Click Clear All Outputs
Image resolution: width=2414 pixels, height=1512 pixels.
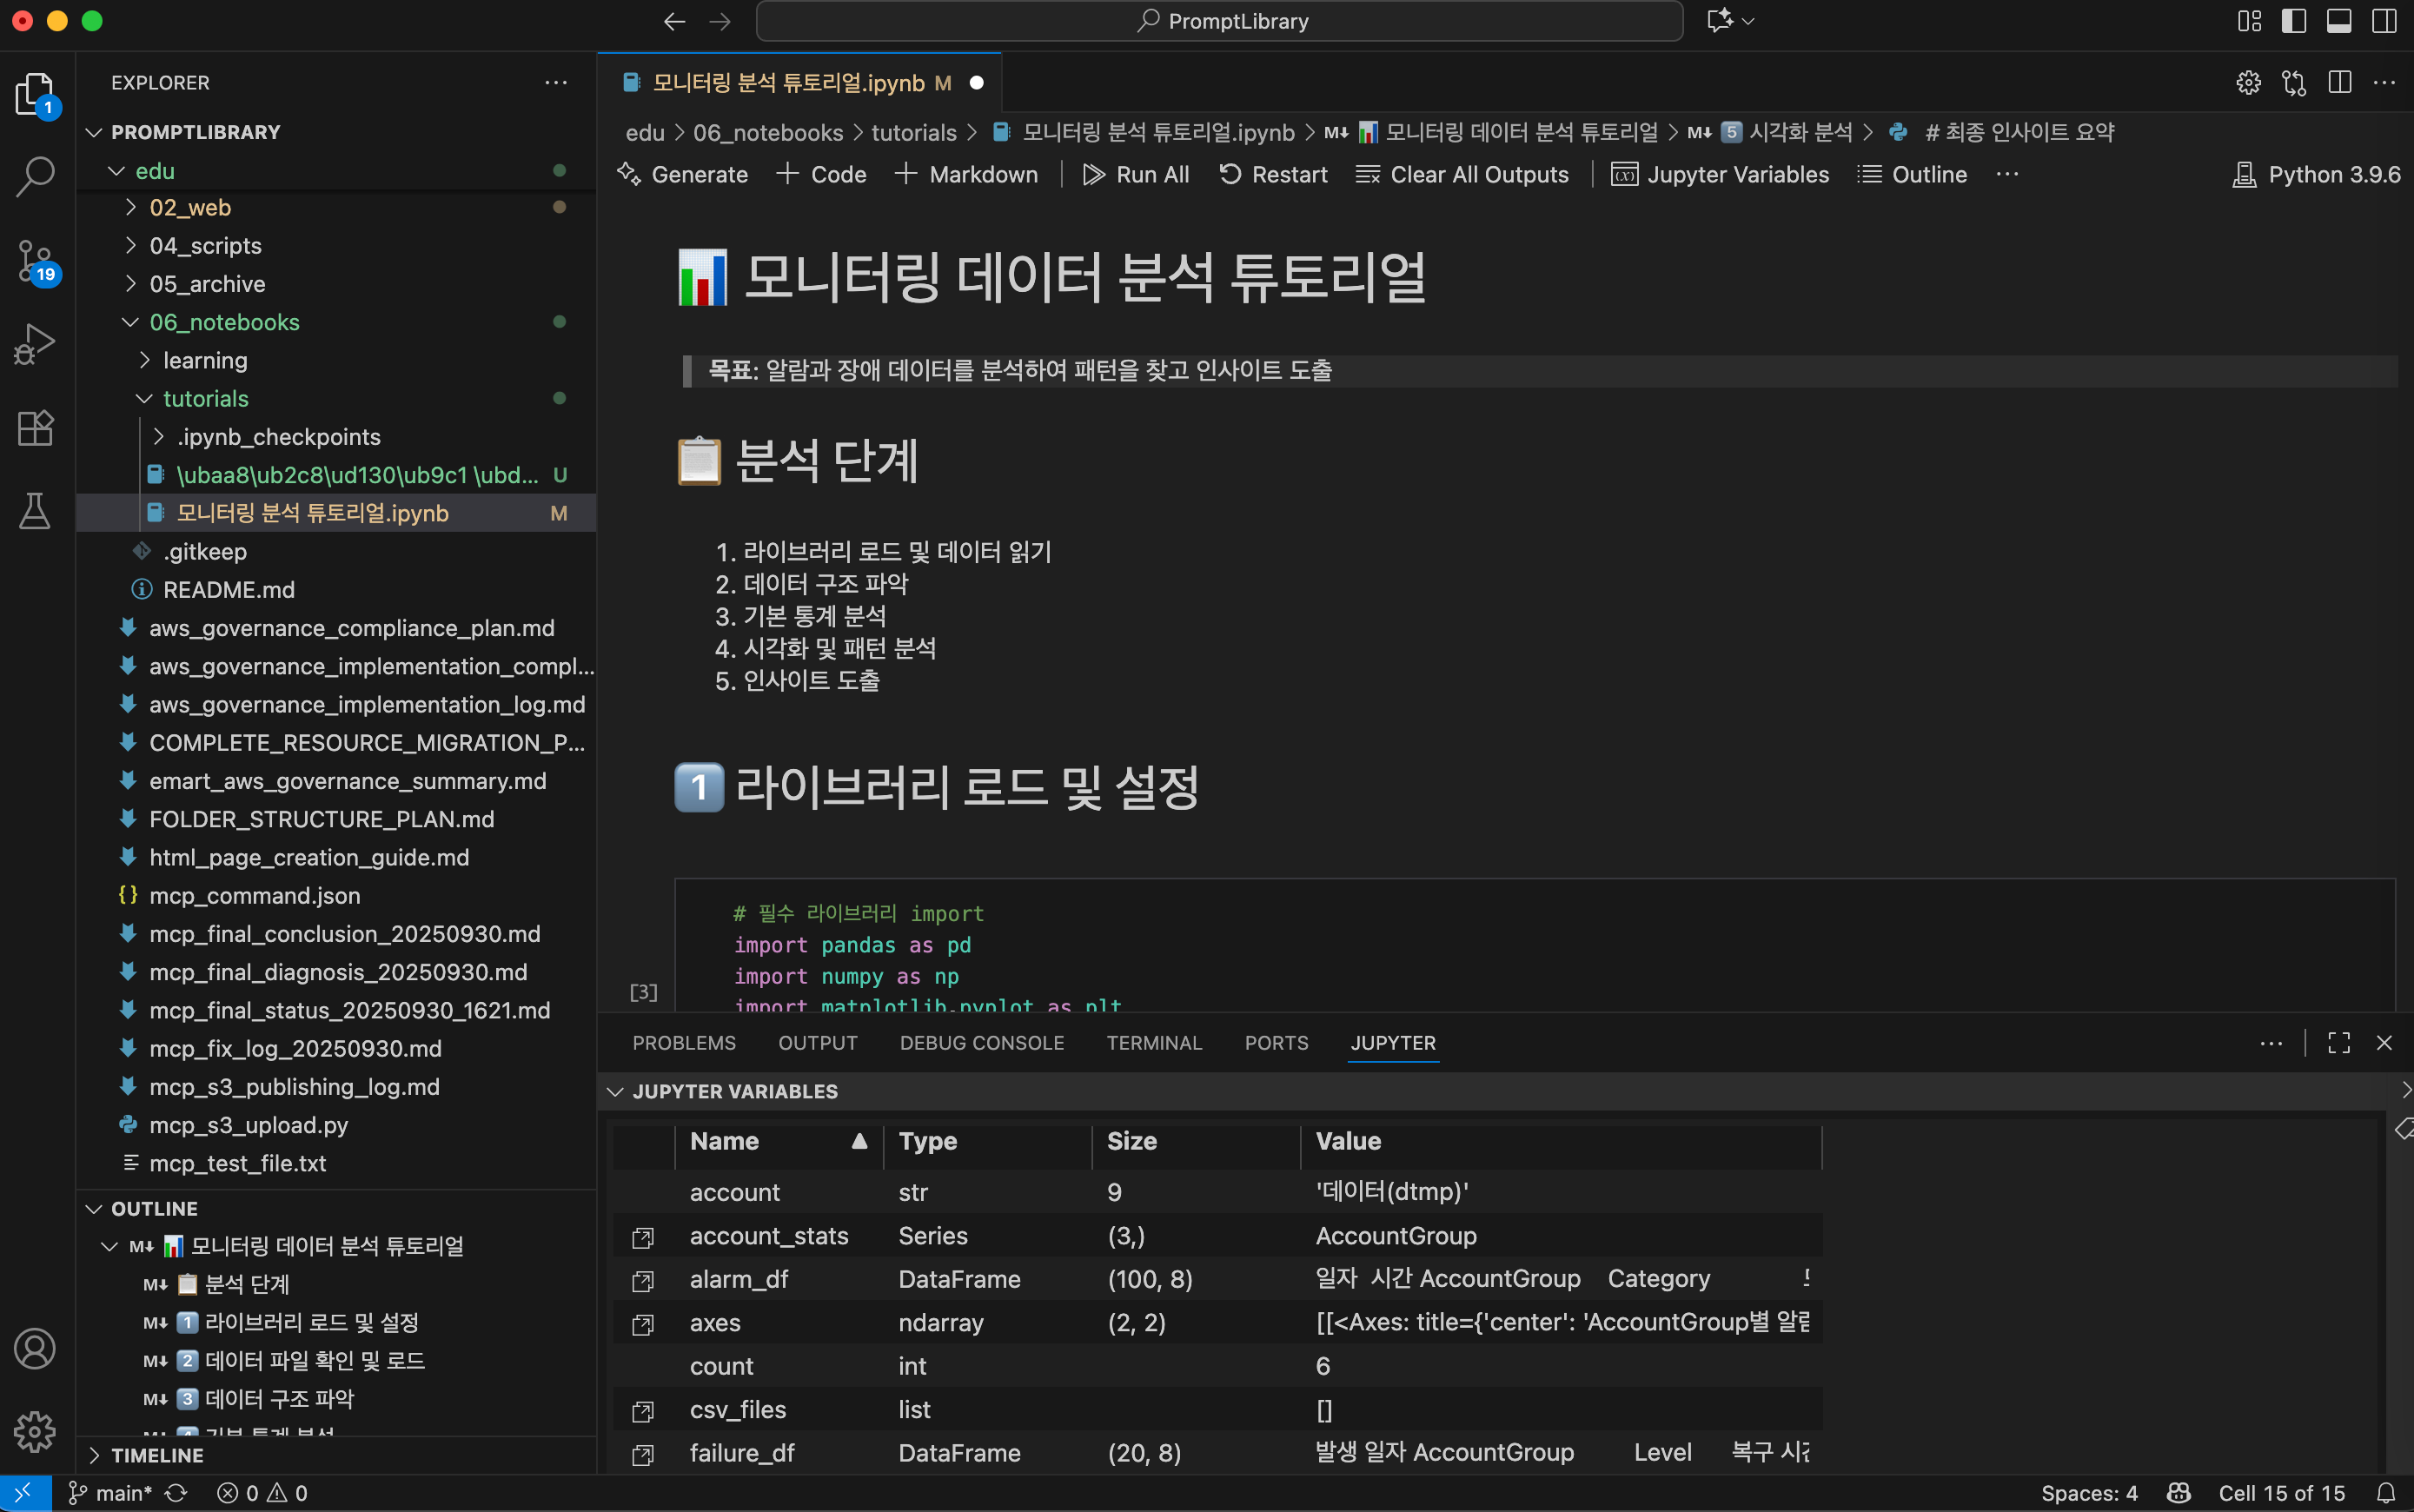tap(1462, 175)
